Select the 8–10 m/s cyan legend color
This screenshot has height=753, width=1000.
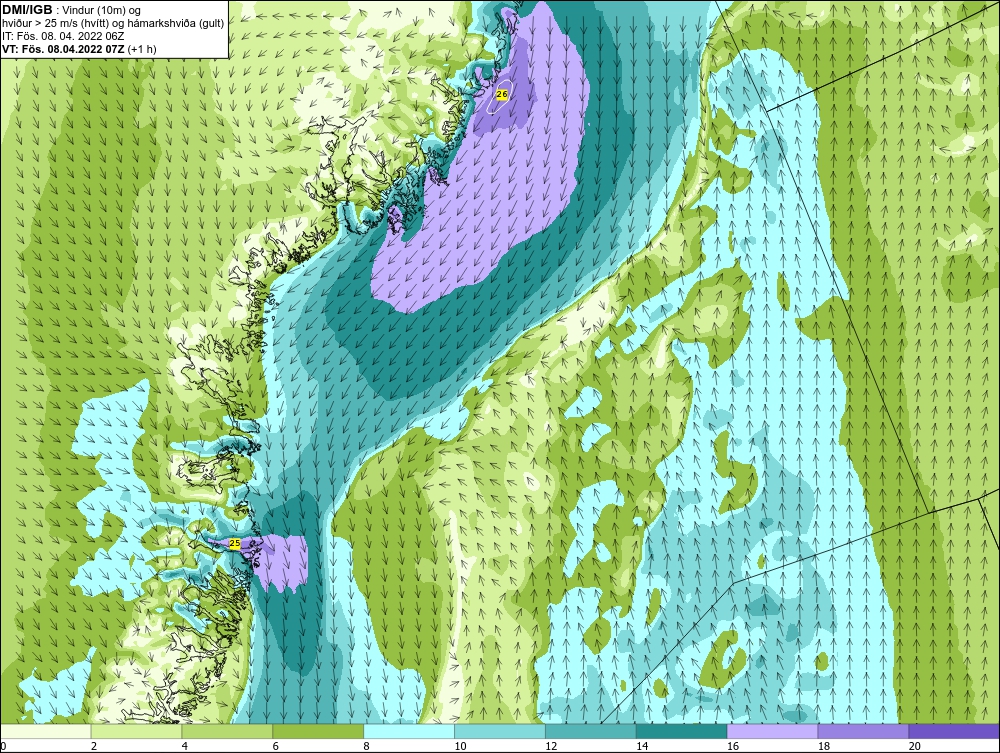tap(409, 731)
